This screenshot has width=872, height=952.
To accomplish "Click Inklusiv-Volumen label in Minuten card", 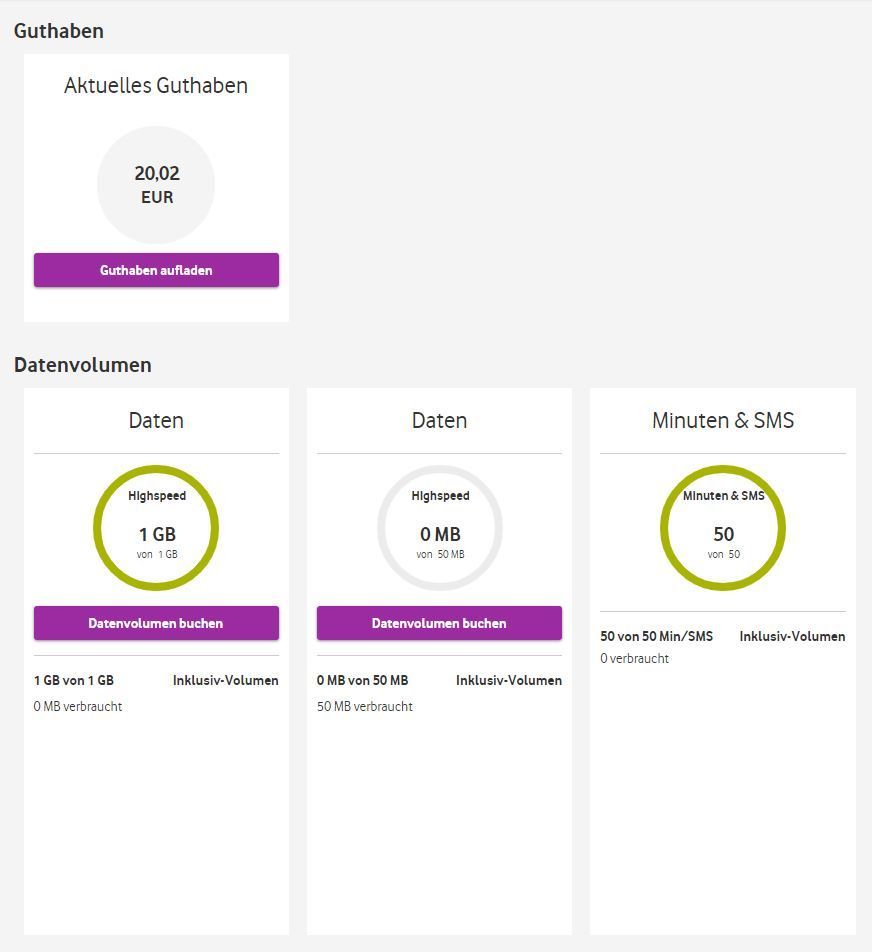I will click(x=792, y=636).
